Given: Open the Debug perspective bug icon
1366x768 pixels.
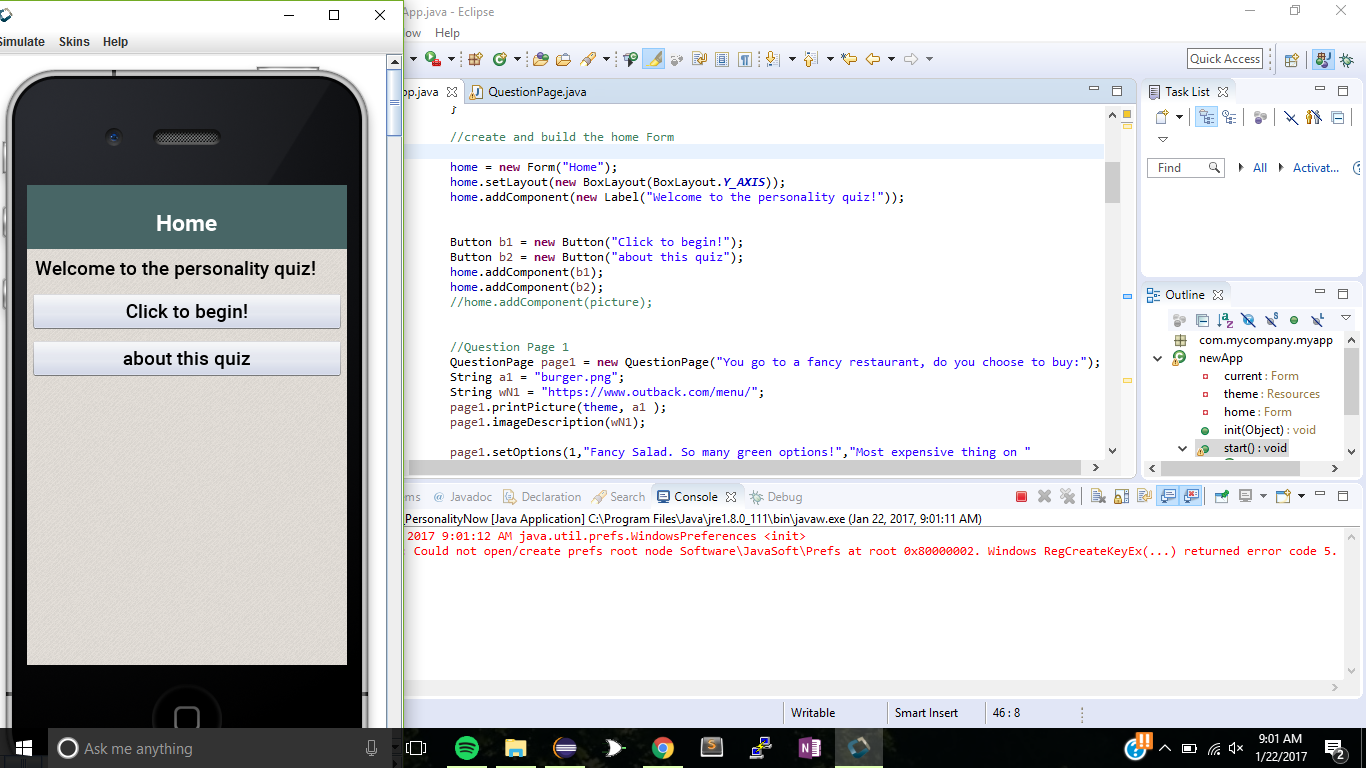Looking at the screenshot, I should tap(1347, 59).
